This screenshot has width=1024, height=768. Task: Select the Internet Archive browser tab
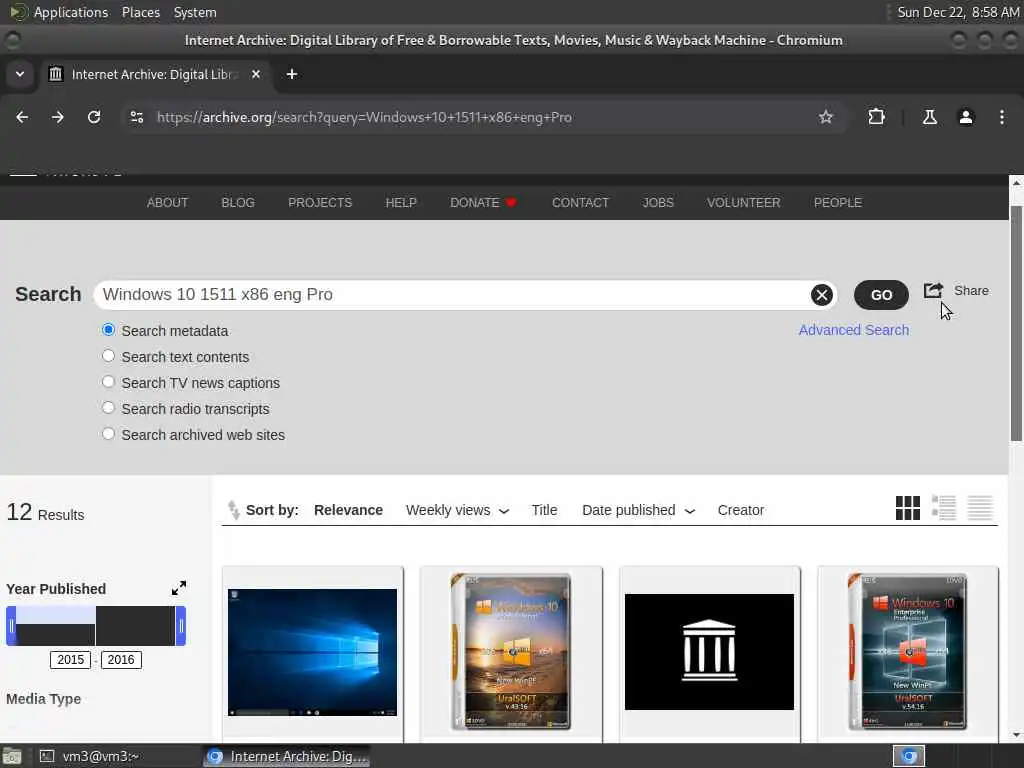tap(154, 74)
